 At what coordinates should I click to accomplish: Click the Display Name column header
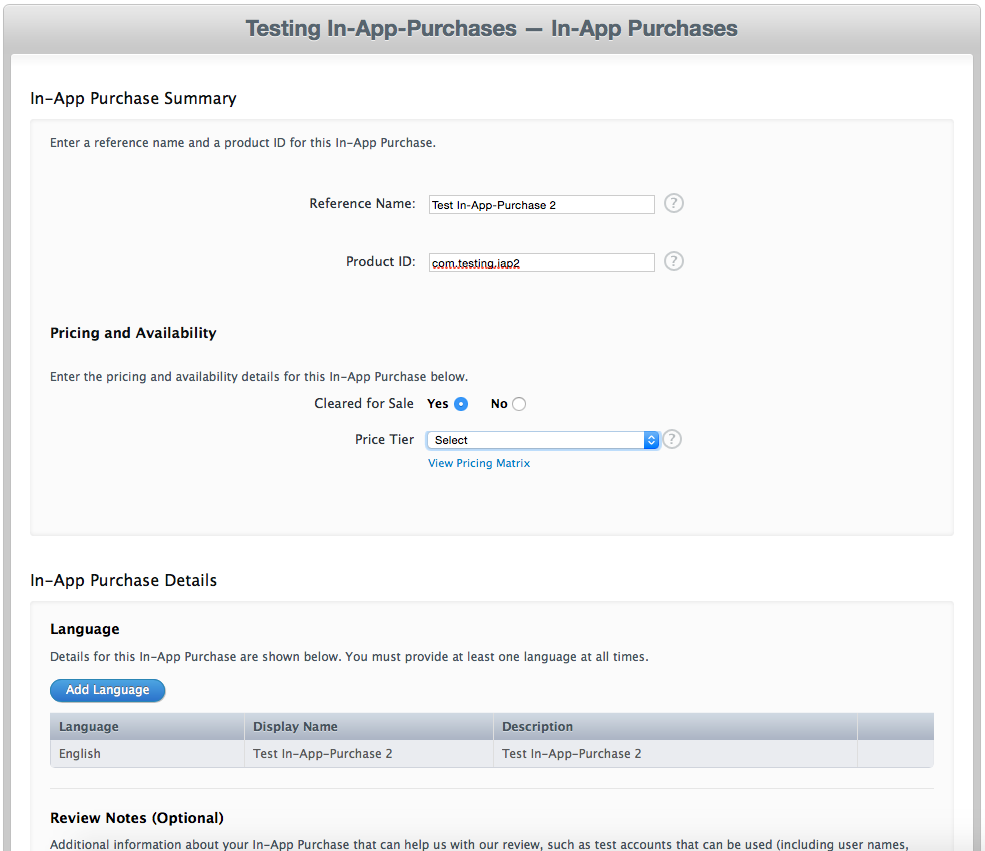pyautogui.click(x=295, y=727)
